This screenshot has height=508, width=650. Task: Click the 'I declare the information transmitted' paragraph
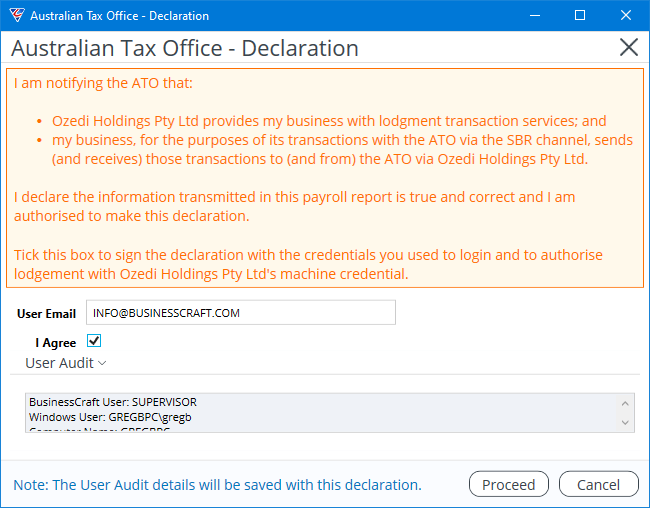[x=294, y=207]
